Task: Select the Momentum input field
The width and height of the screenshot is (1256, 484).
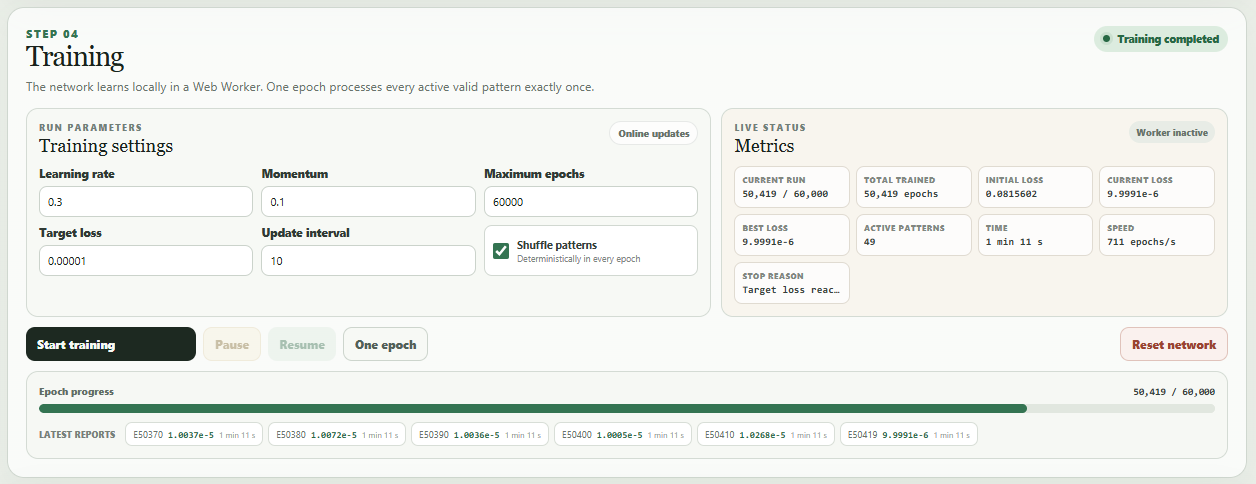Action: point(368,201)
